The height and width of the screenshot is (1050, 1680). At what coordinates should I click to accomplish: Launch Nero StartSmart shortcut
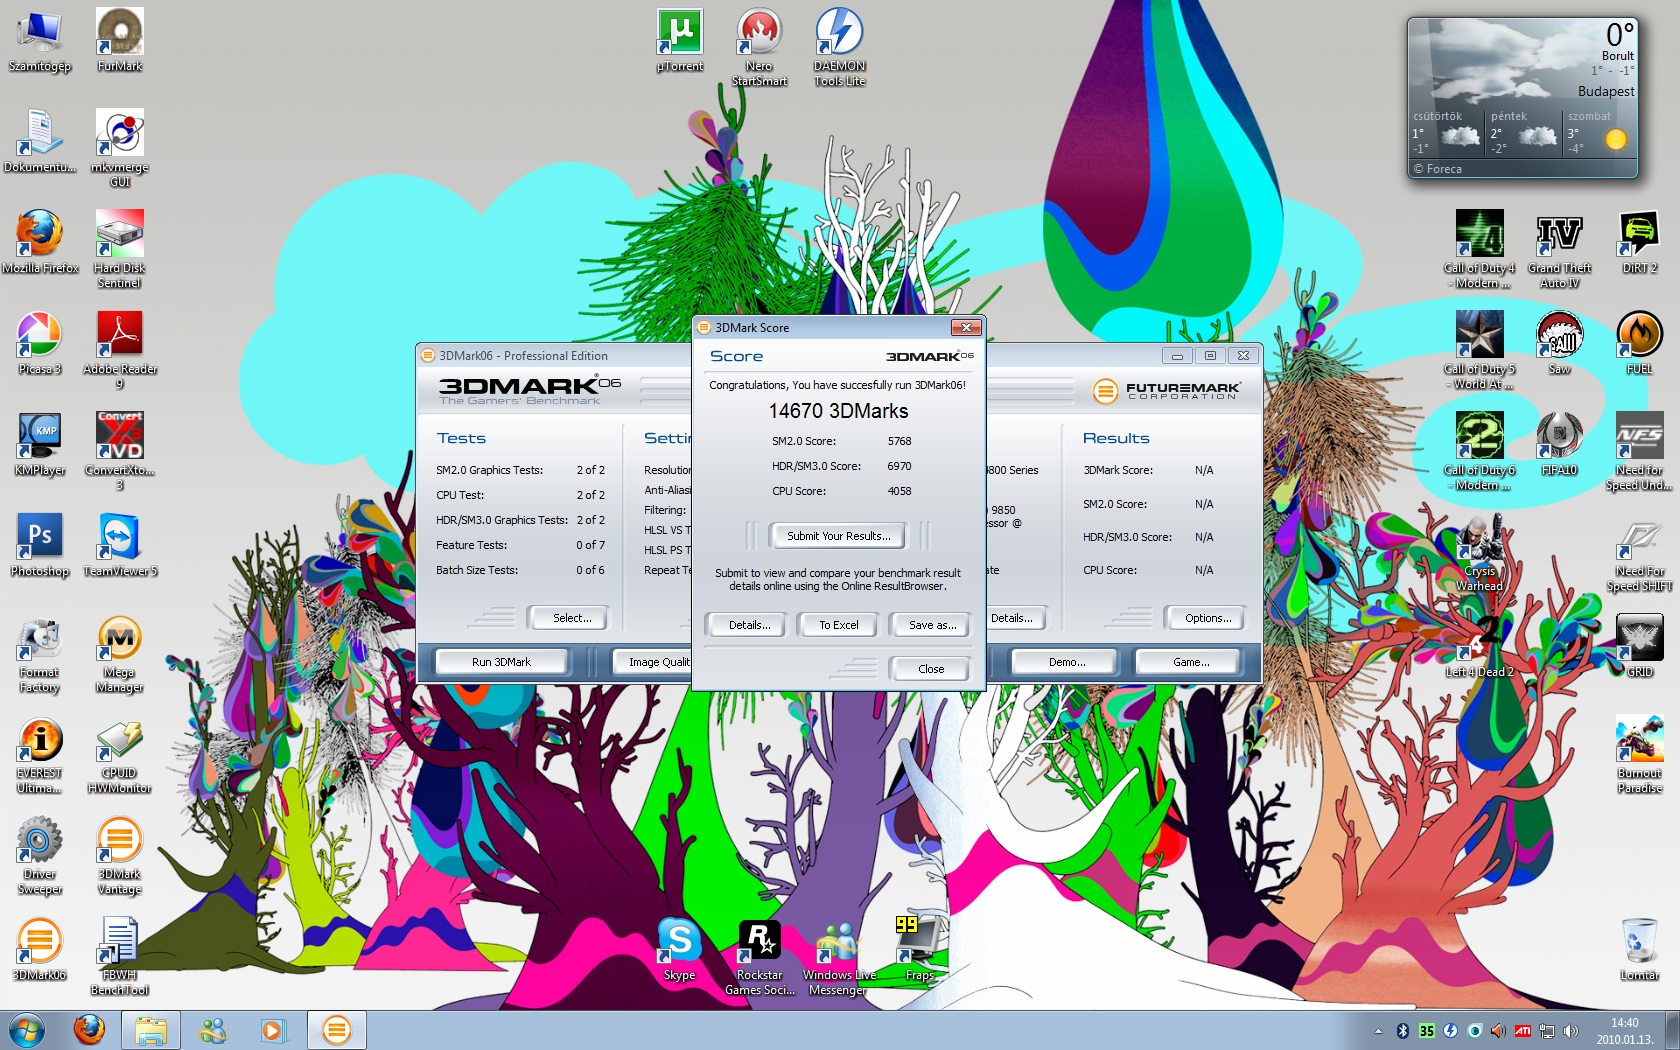(760, 48)
